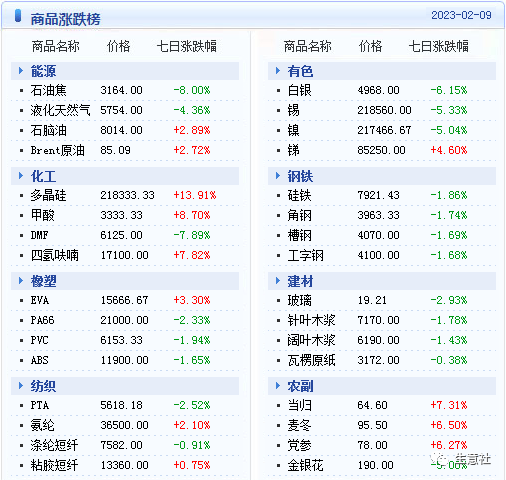Click the +7.31% change for 当归
Screen dimensions: 506x480
point(449,405)
